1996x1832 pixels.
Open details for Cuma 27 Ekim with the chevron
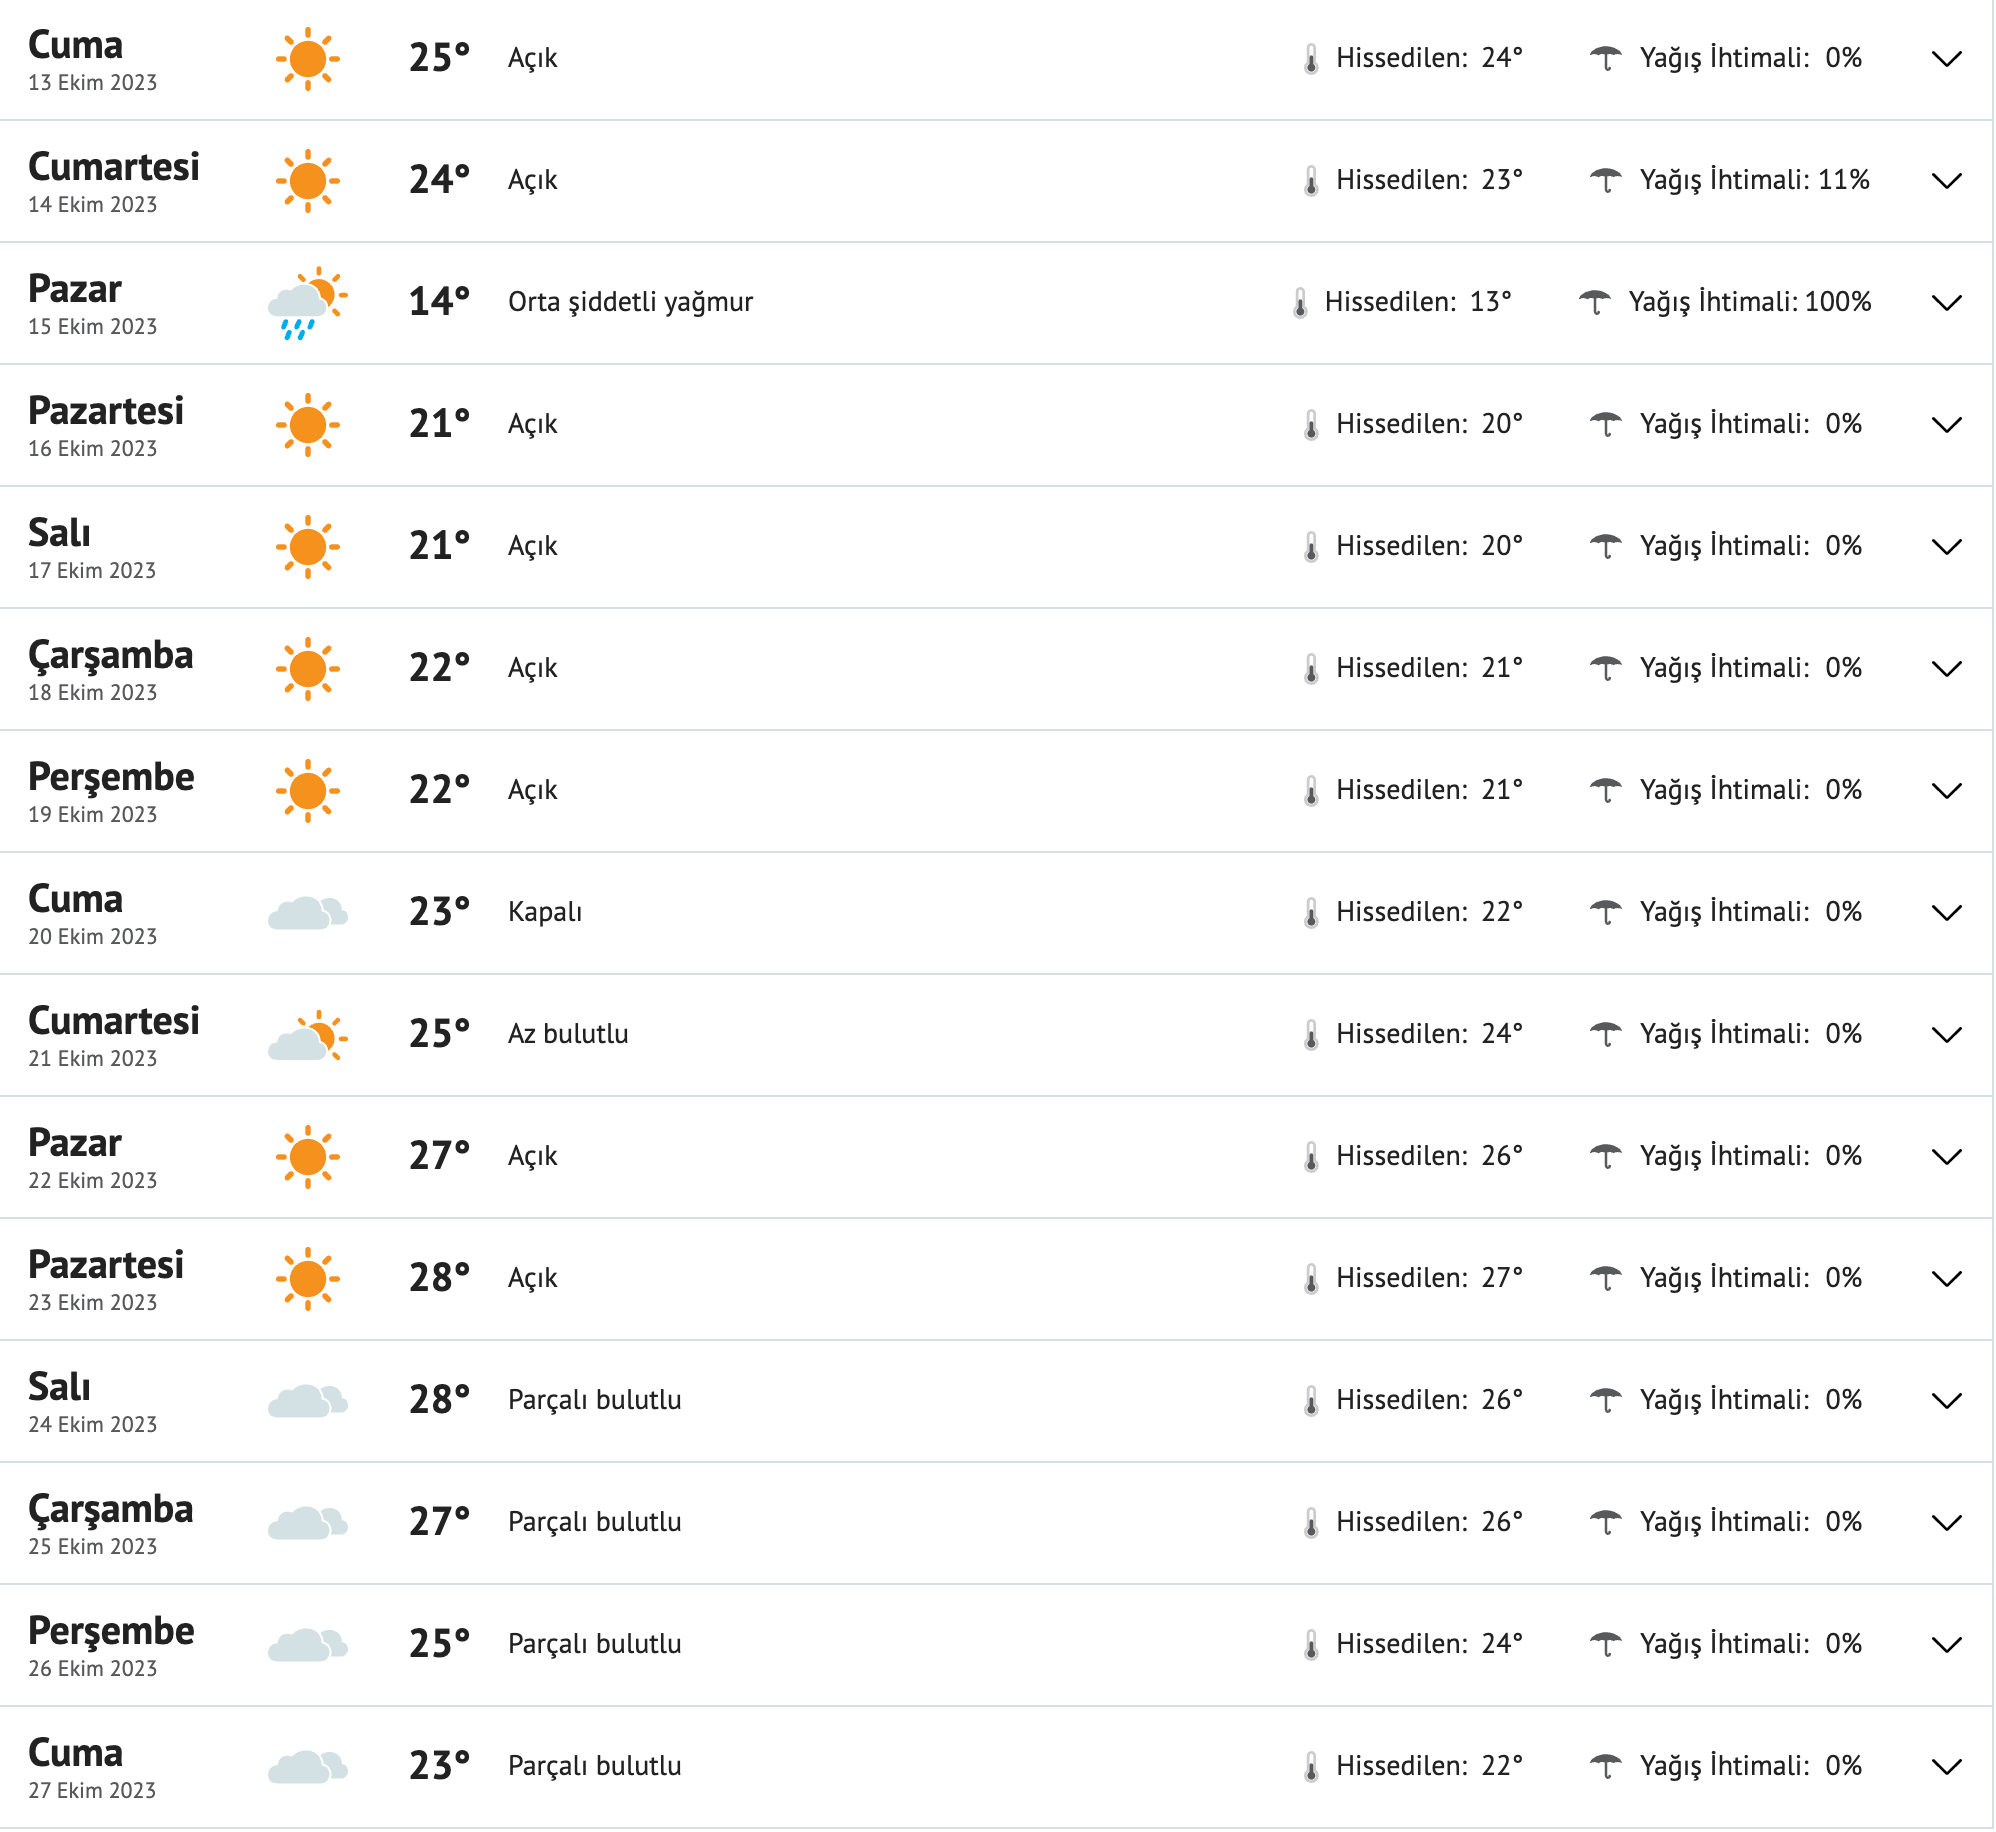click(1946, 1765)
